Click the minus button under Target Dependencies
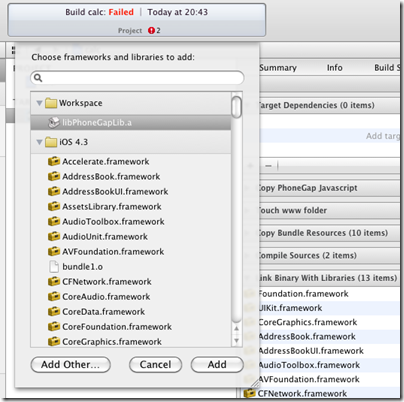 [x=269, y=166]
